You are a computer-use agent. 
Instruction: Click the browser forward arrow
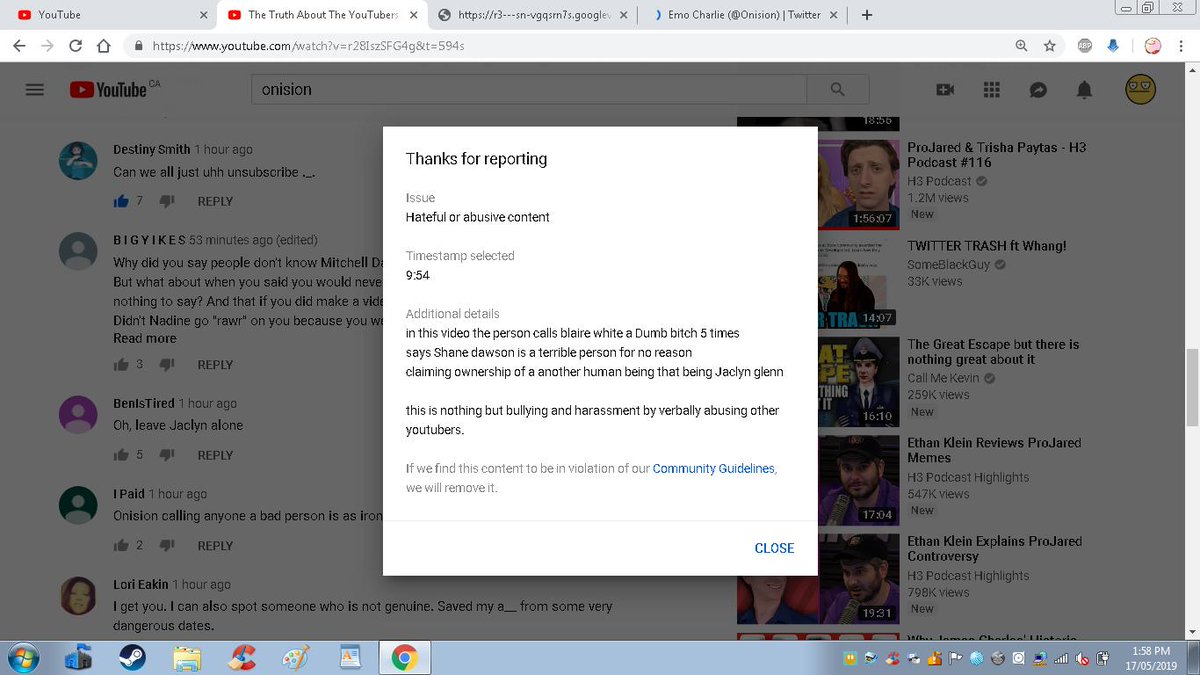(x=47, y=46)
